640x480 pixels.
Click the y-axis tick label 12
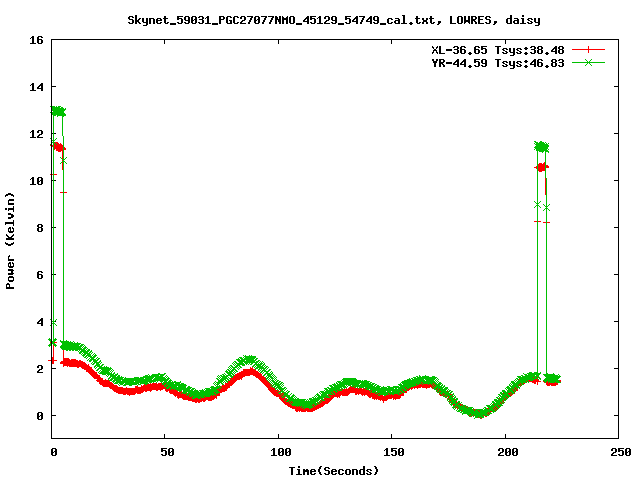[36, 134]
